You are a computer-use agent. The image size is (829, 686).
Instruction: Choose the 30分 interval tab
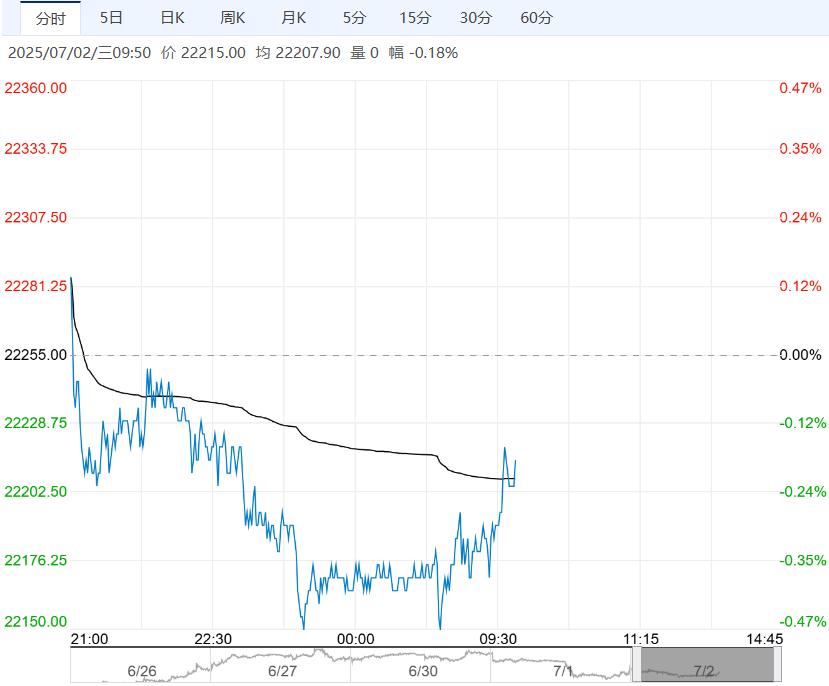pyautogui.click(x=476, y=18)
